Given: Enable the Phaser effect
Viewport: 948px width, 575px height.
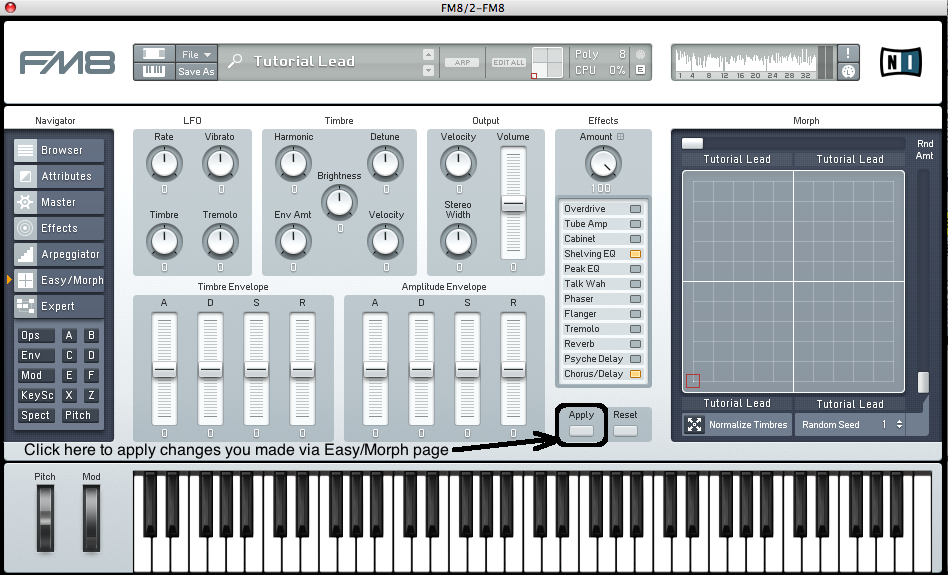Looking at the screenshot, I should point(635,299).
